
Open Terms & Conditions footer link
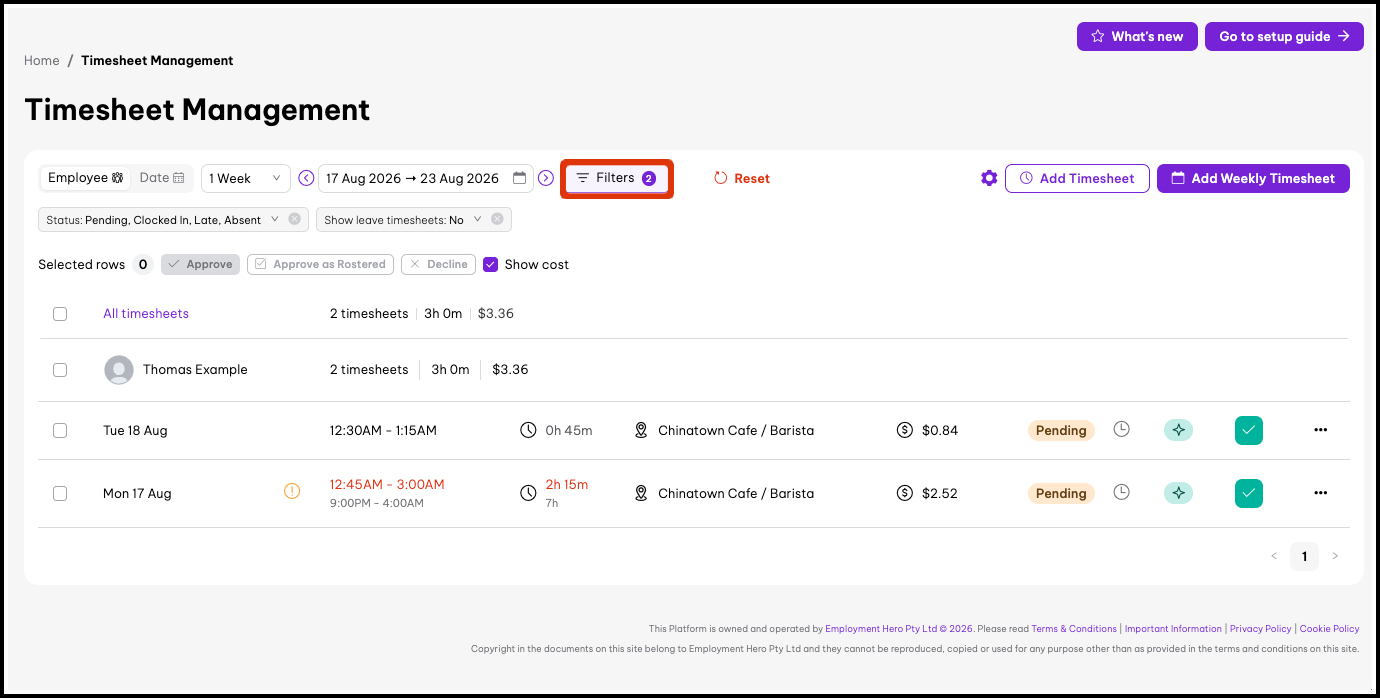coord(1074,629)
